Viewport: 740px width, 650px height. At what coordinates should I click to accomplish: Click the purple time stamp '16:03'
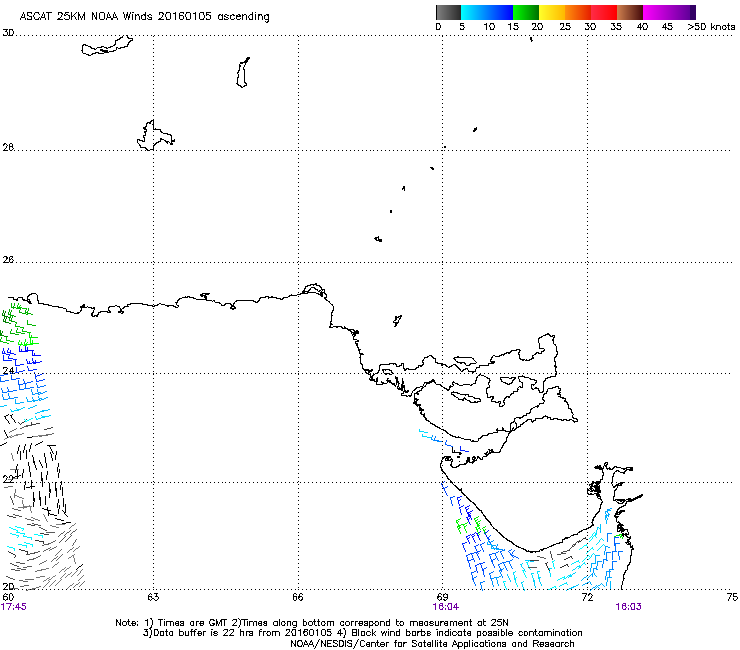click(x=628, y=607)
